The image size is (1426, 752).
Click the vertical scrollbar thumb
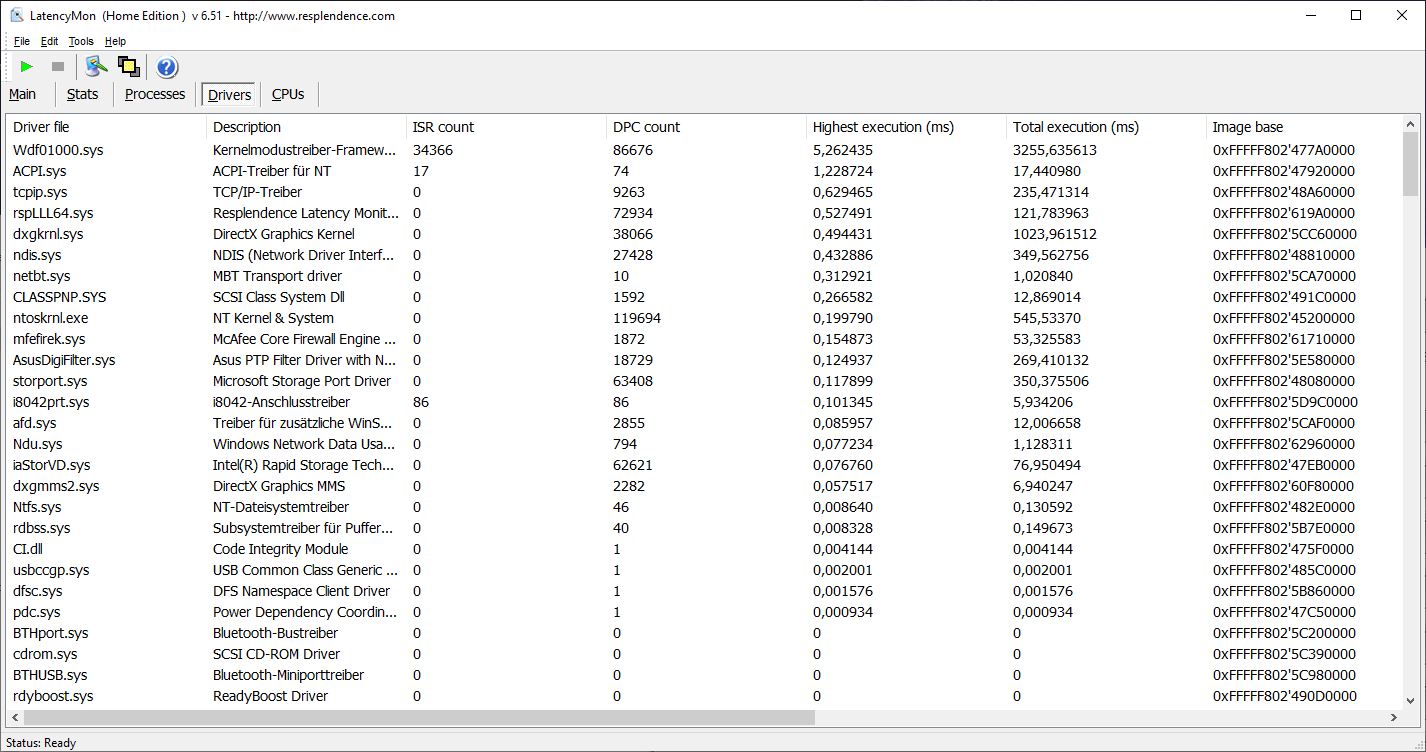coord(1411,164)
